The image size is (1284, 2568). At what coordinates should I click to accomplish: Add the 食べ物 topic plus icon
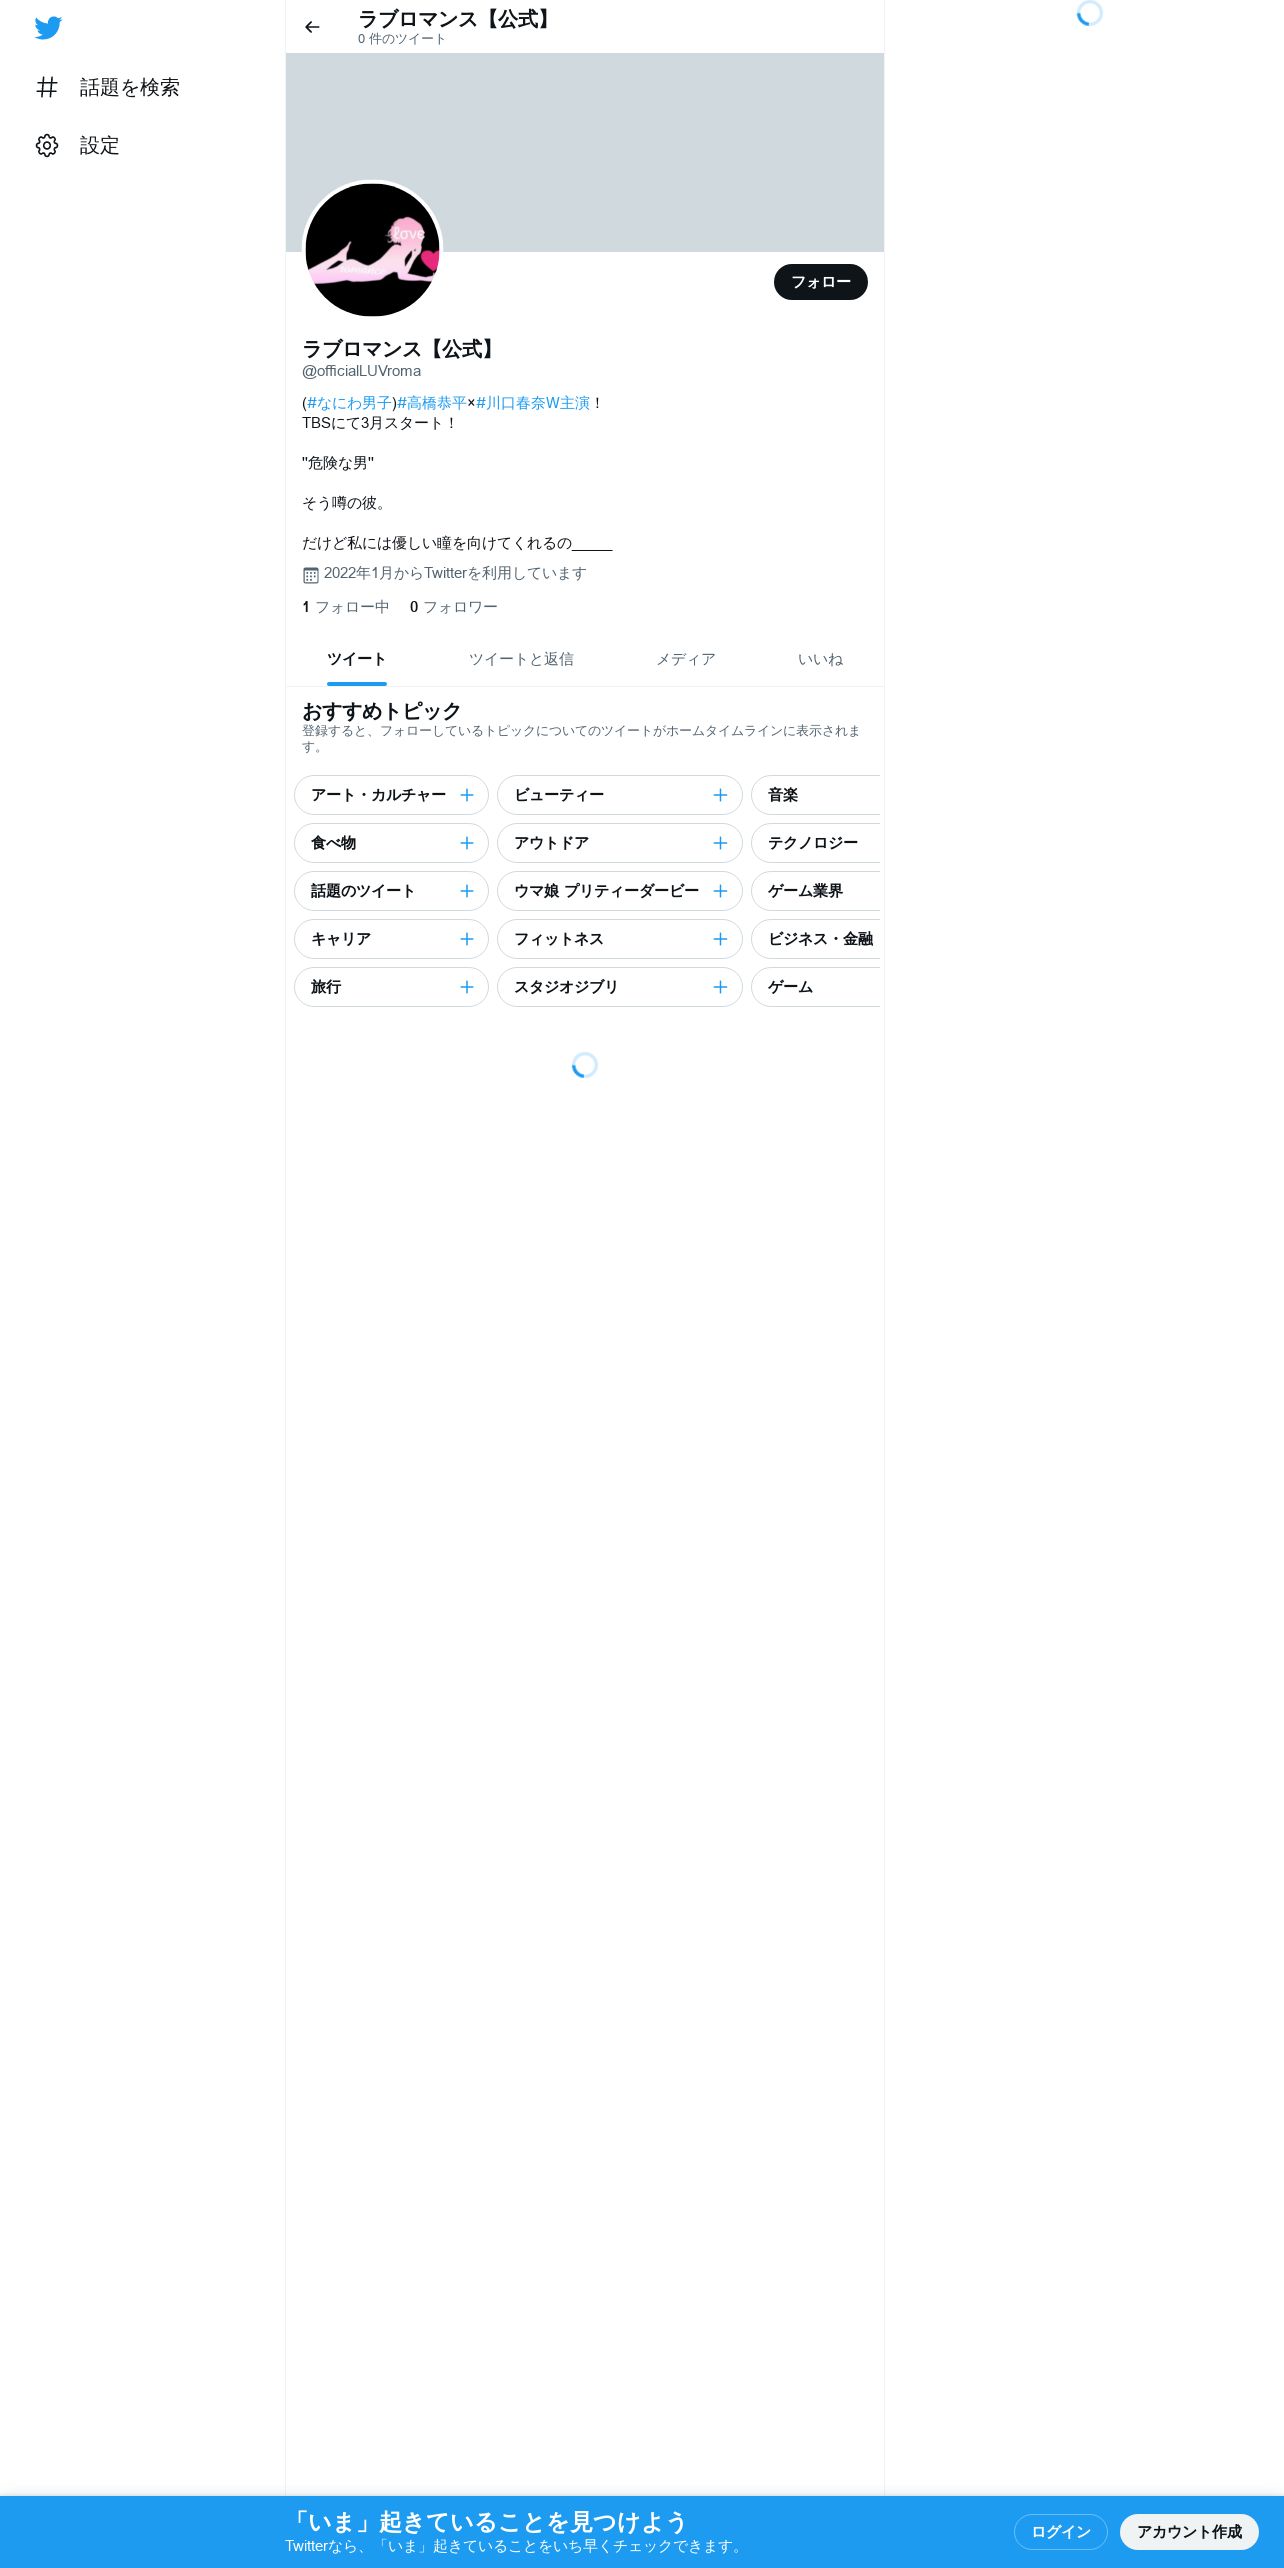pos(467,843)
